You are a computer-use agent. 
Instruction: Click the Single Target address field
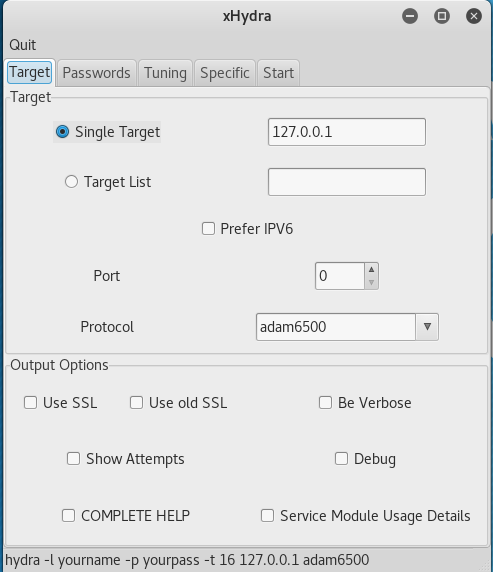347,132
